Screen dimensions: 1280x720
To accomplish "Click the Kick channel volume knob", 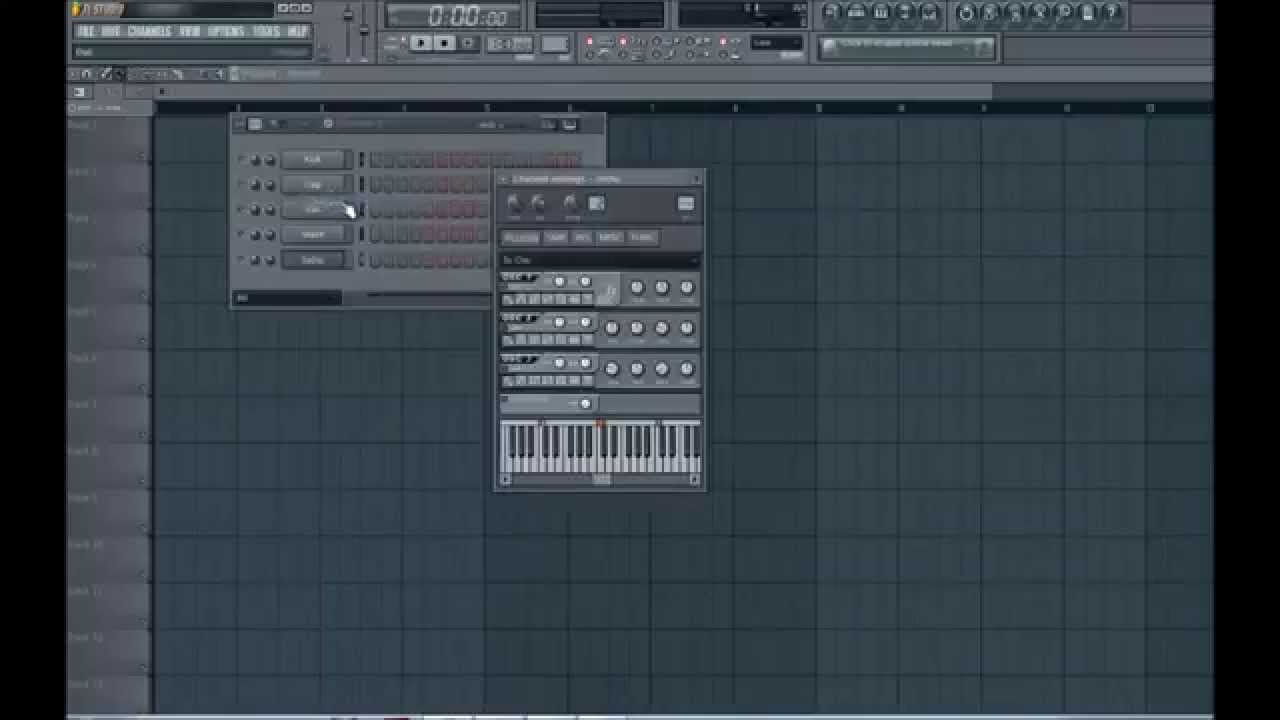I will (x=269, y=160).
